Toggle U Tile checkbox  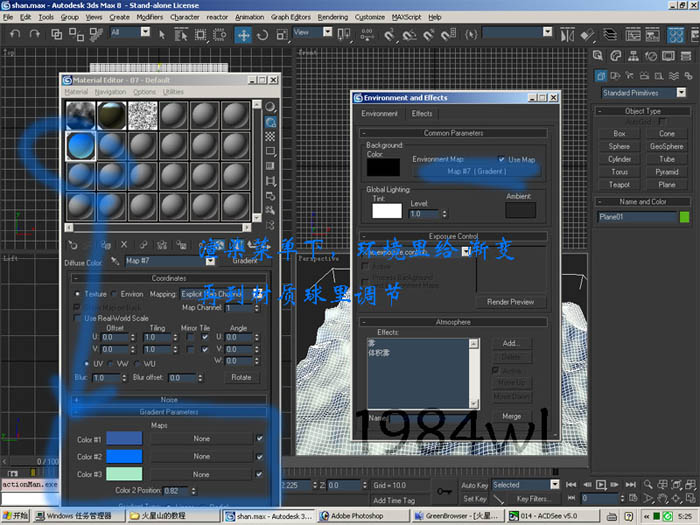point(205,337)
